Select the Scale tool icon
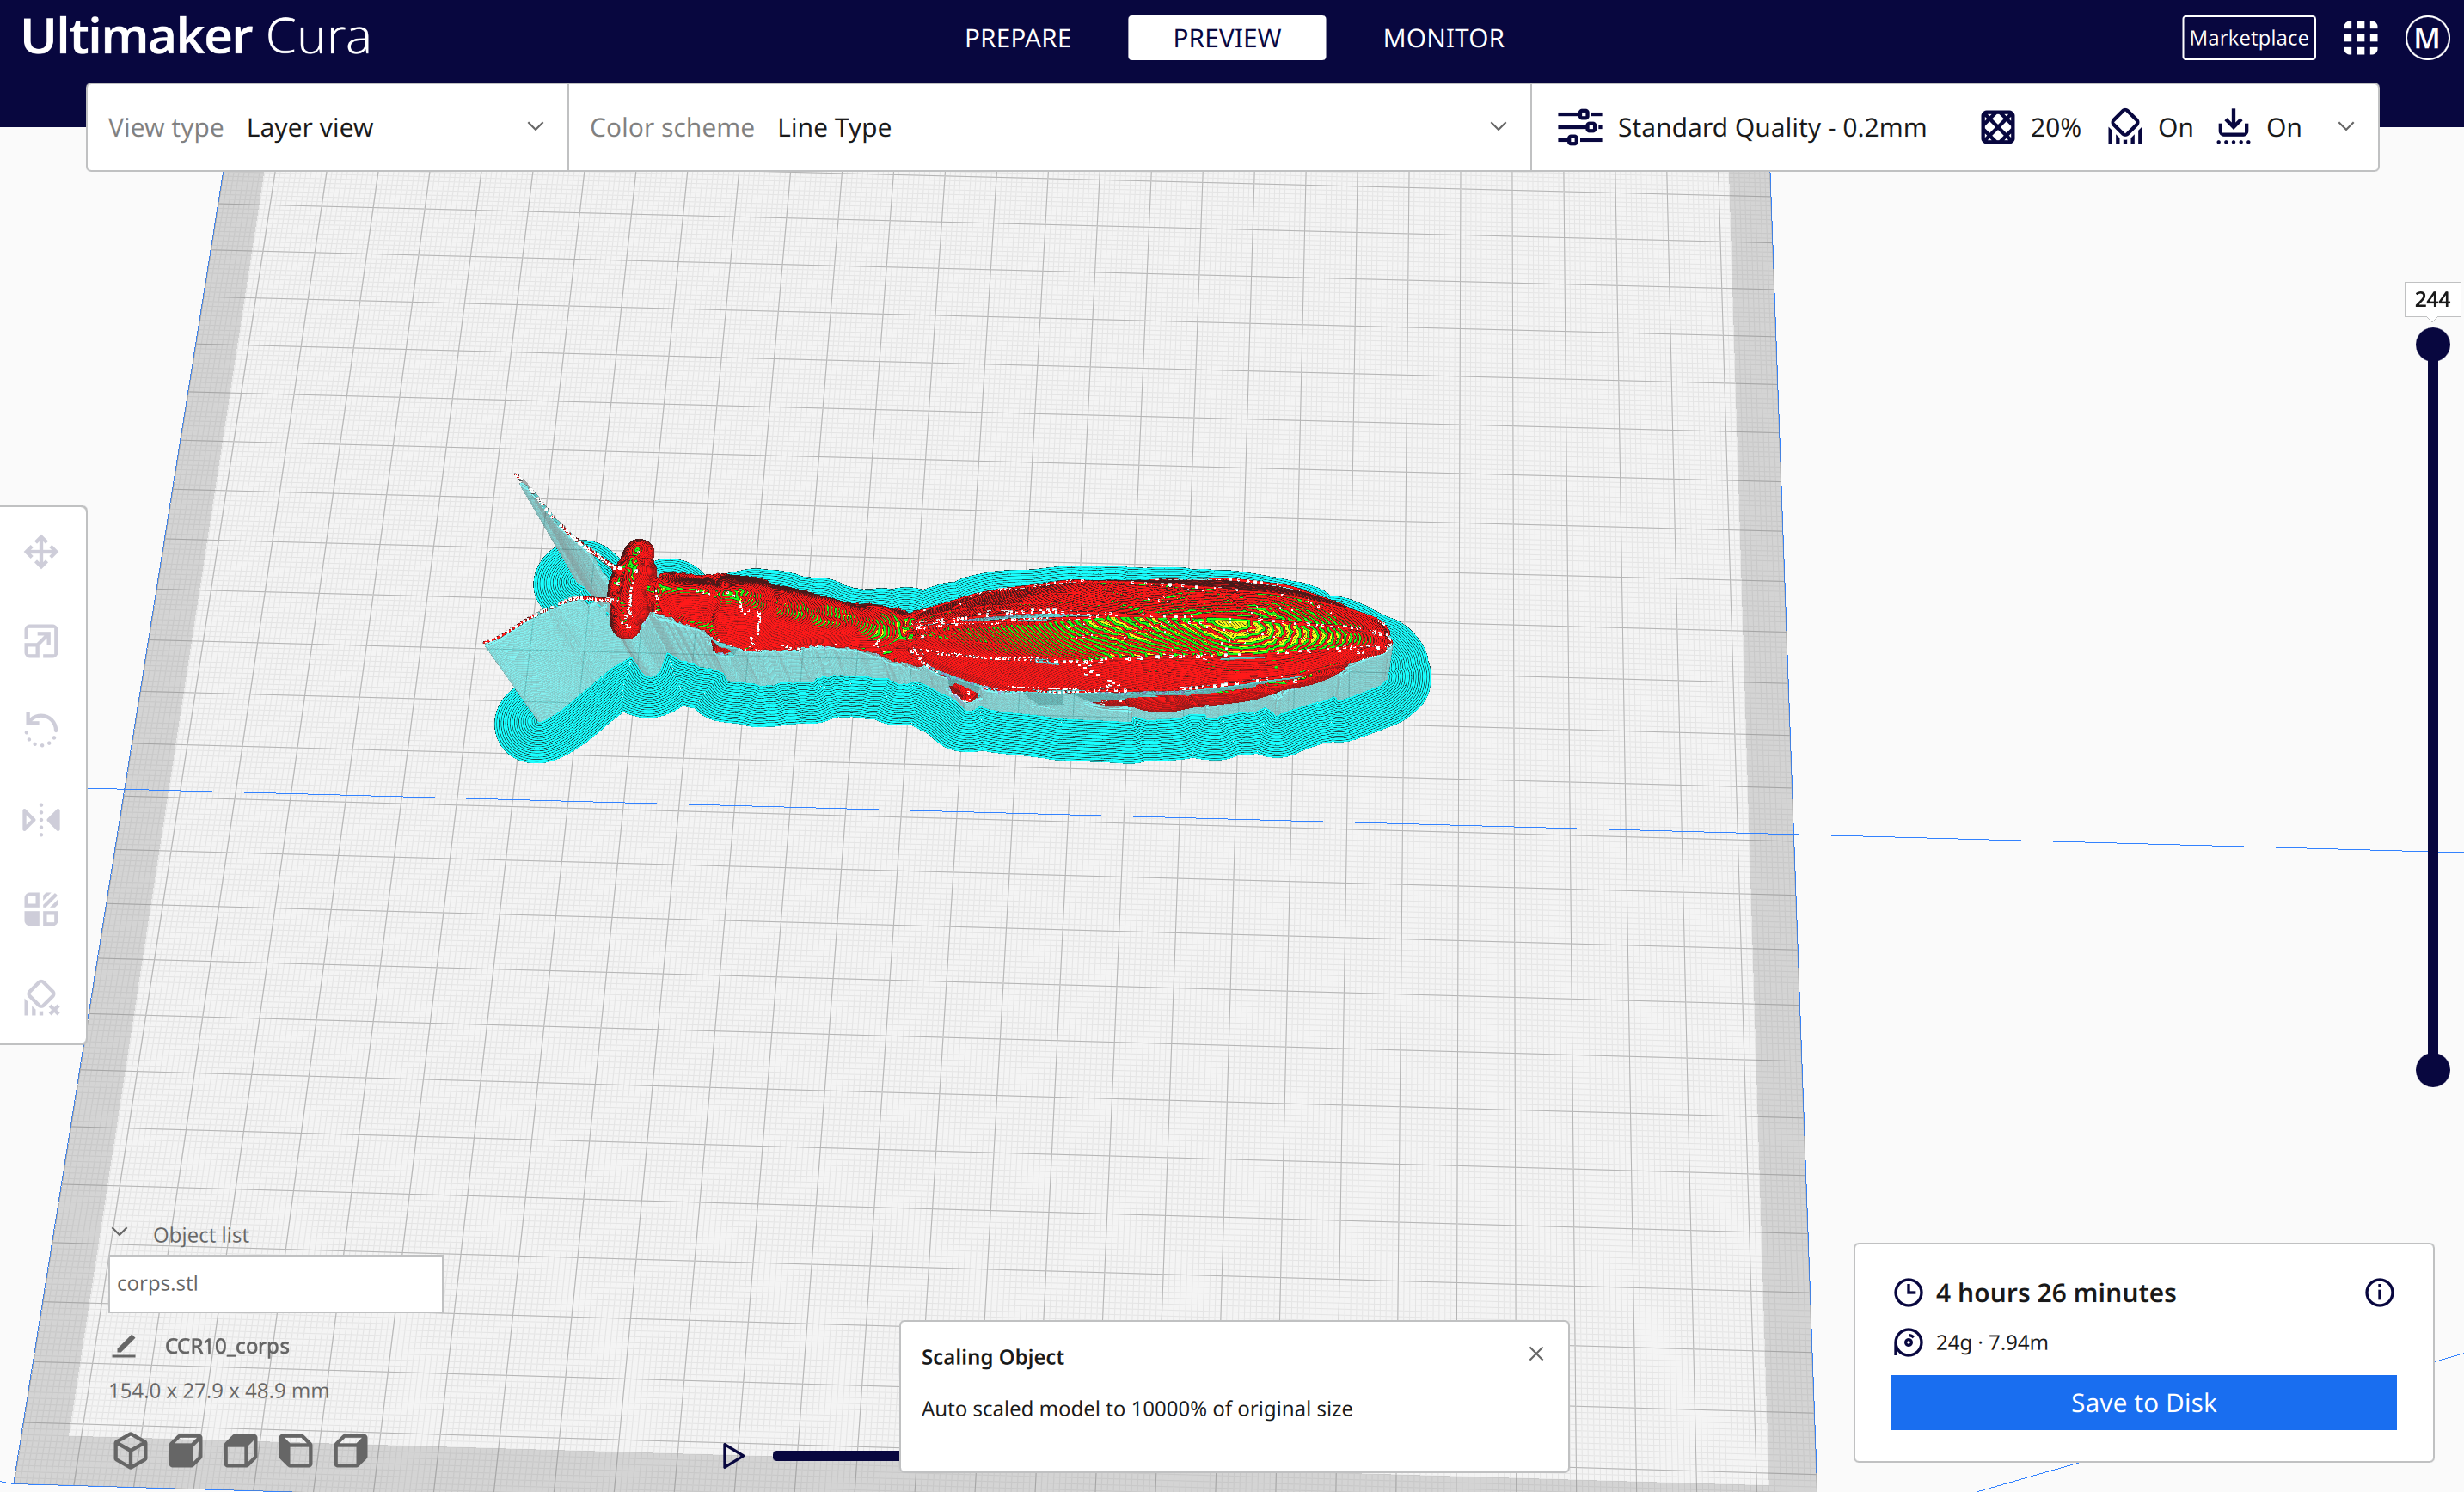 pos(41,641)
